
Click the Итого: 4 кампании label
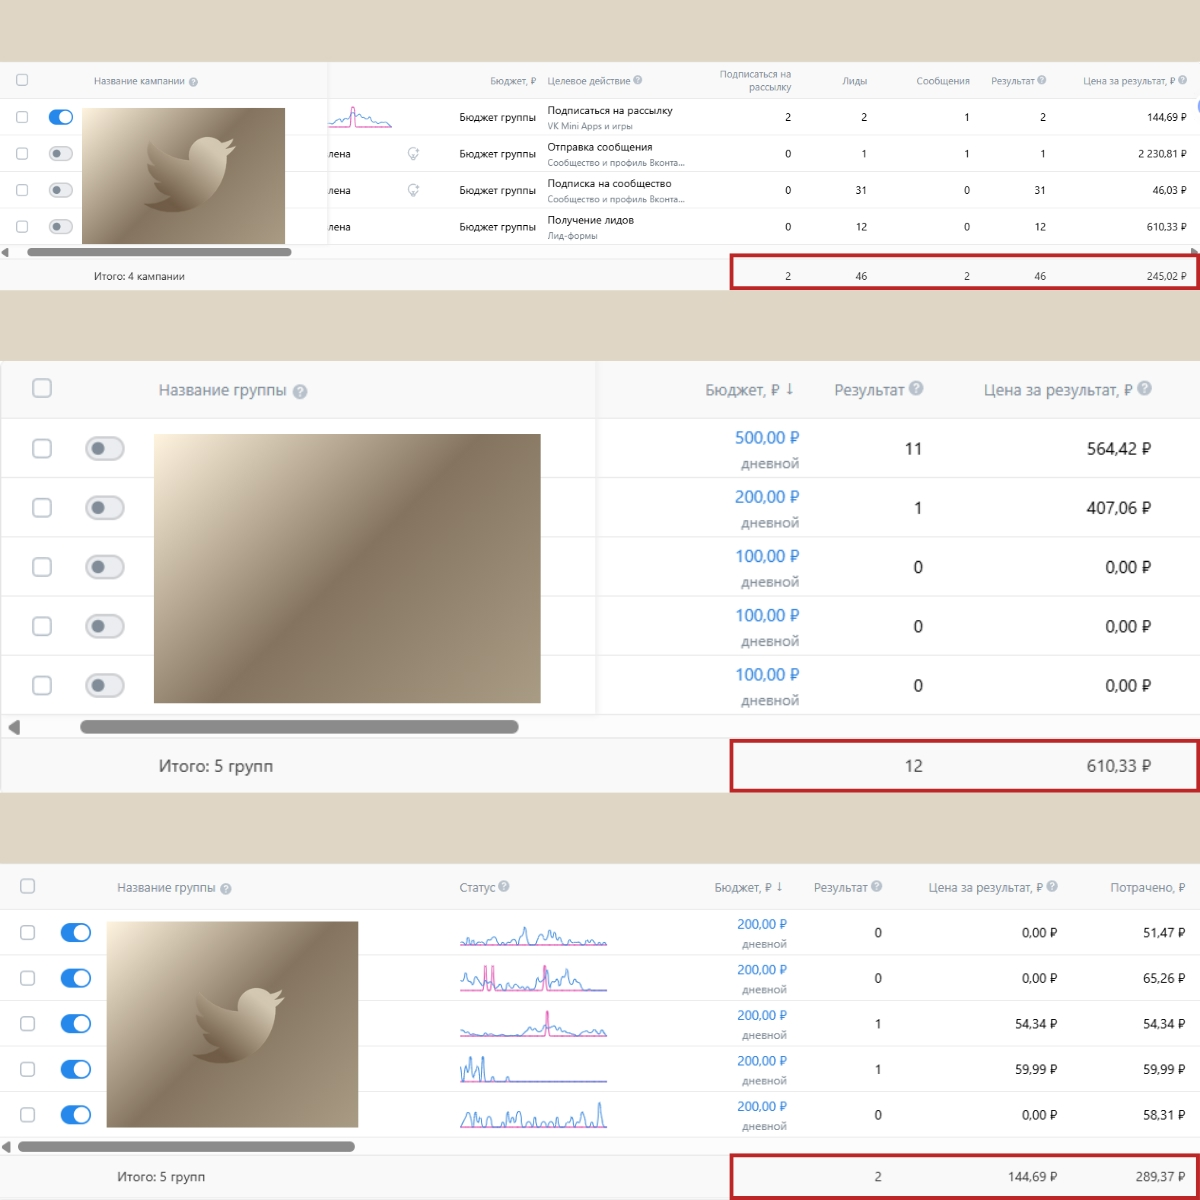tap(139, 276)
